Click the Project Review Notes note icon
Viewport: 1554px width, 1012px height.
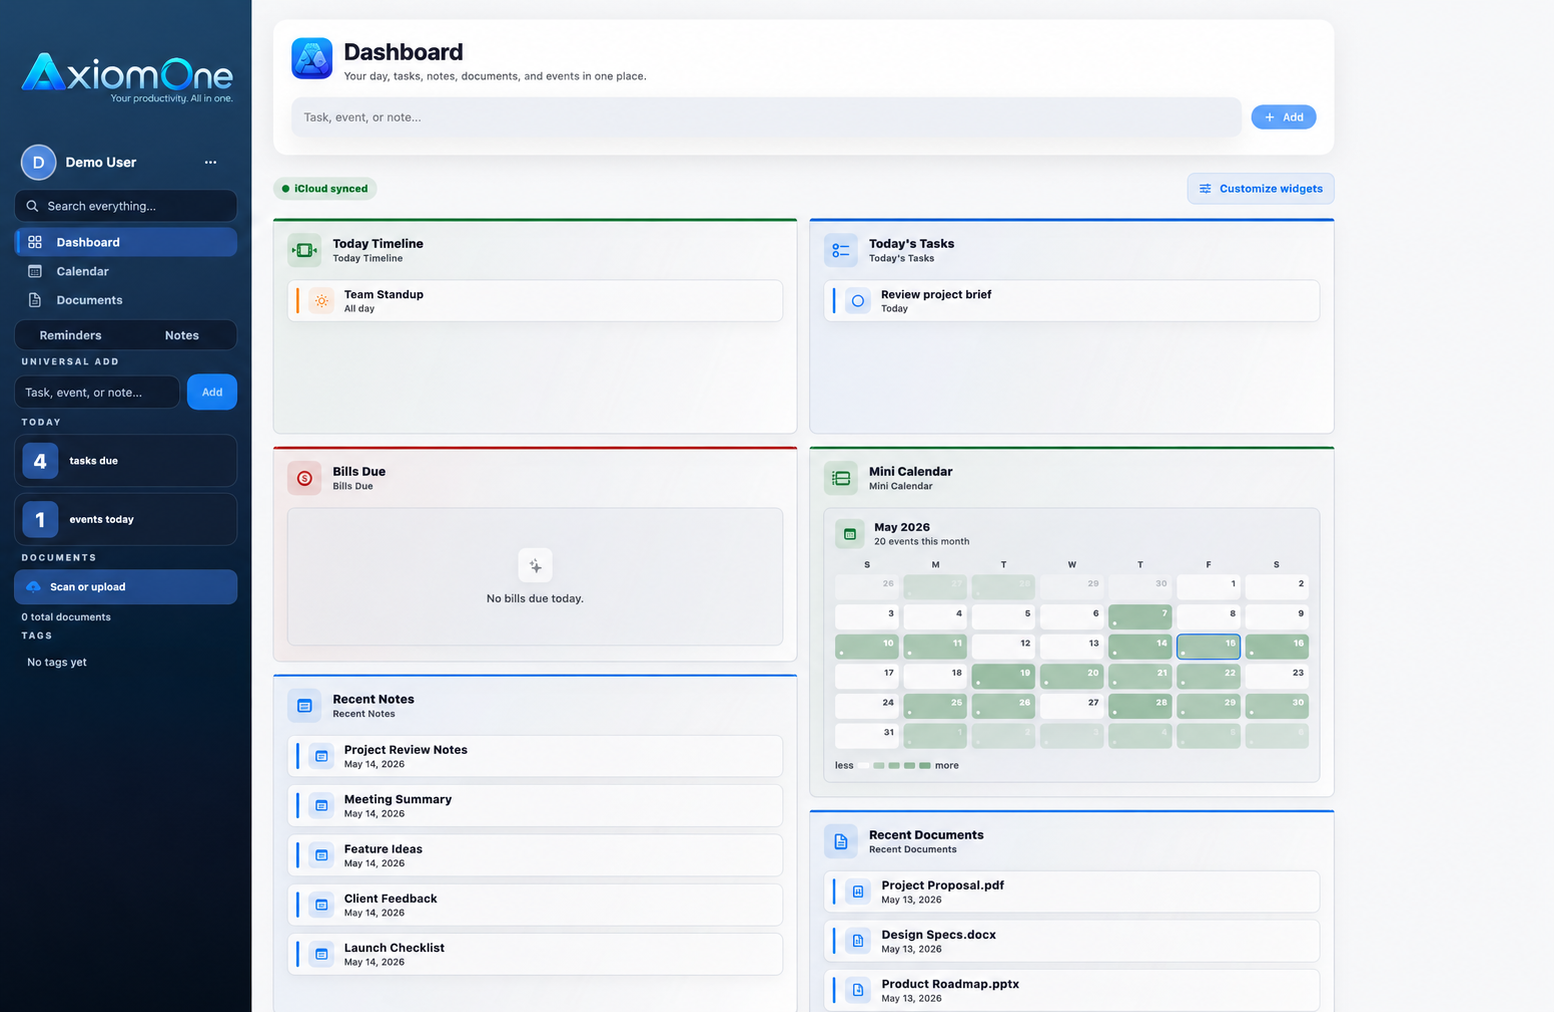(x=322, y=756)
